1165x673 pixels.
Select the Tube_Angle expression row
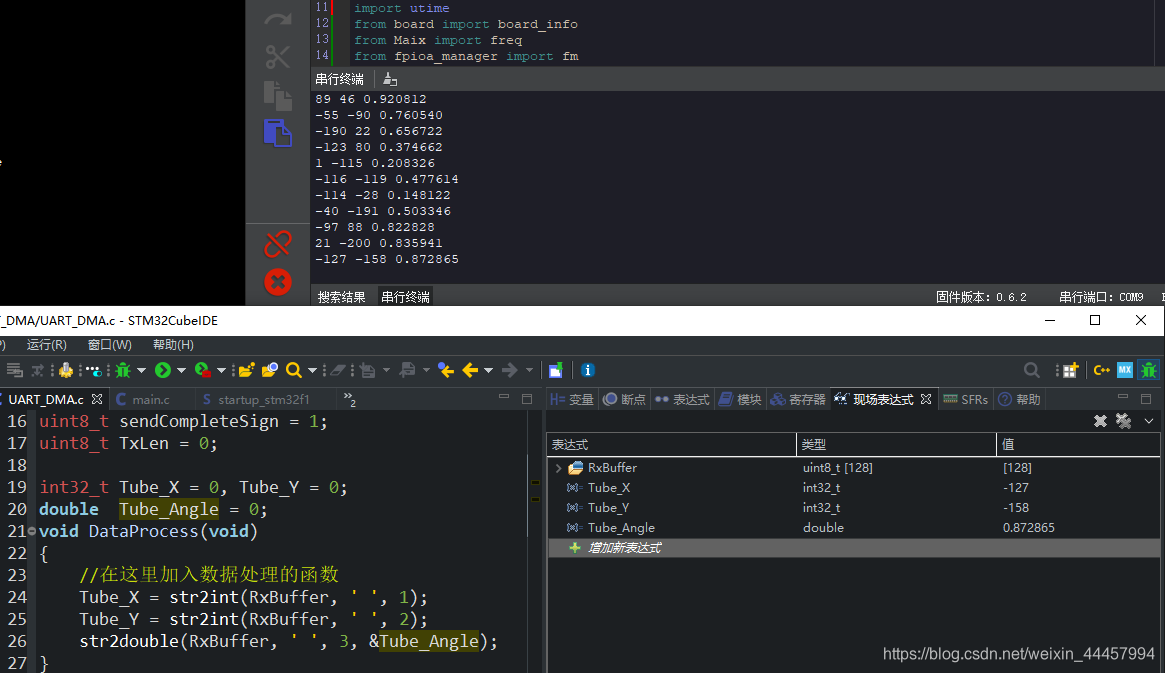point(854,528)
